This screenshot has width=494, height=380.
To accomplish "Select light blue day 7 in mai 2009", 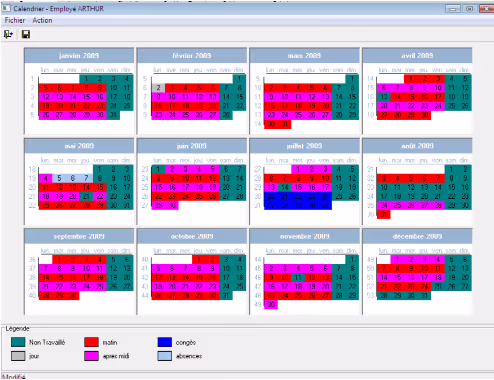I will tap(86, 178).
